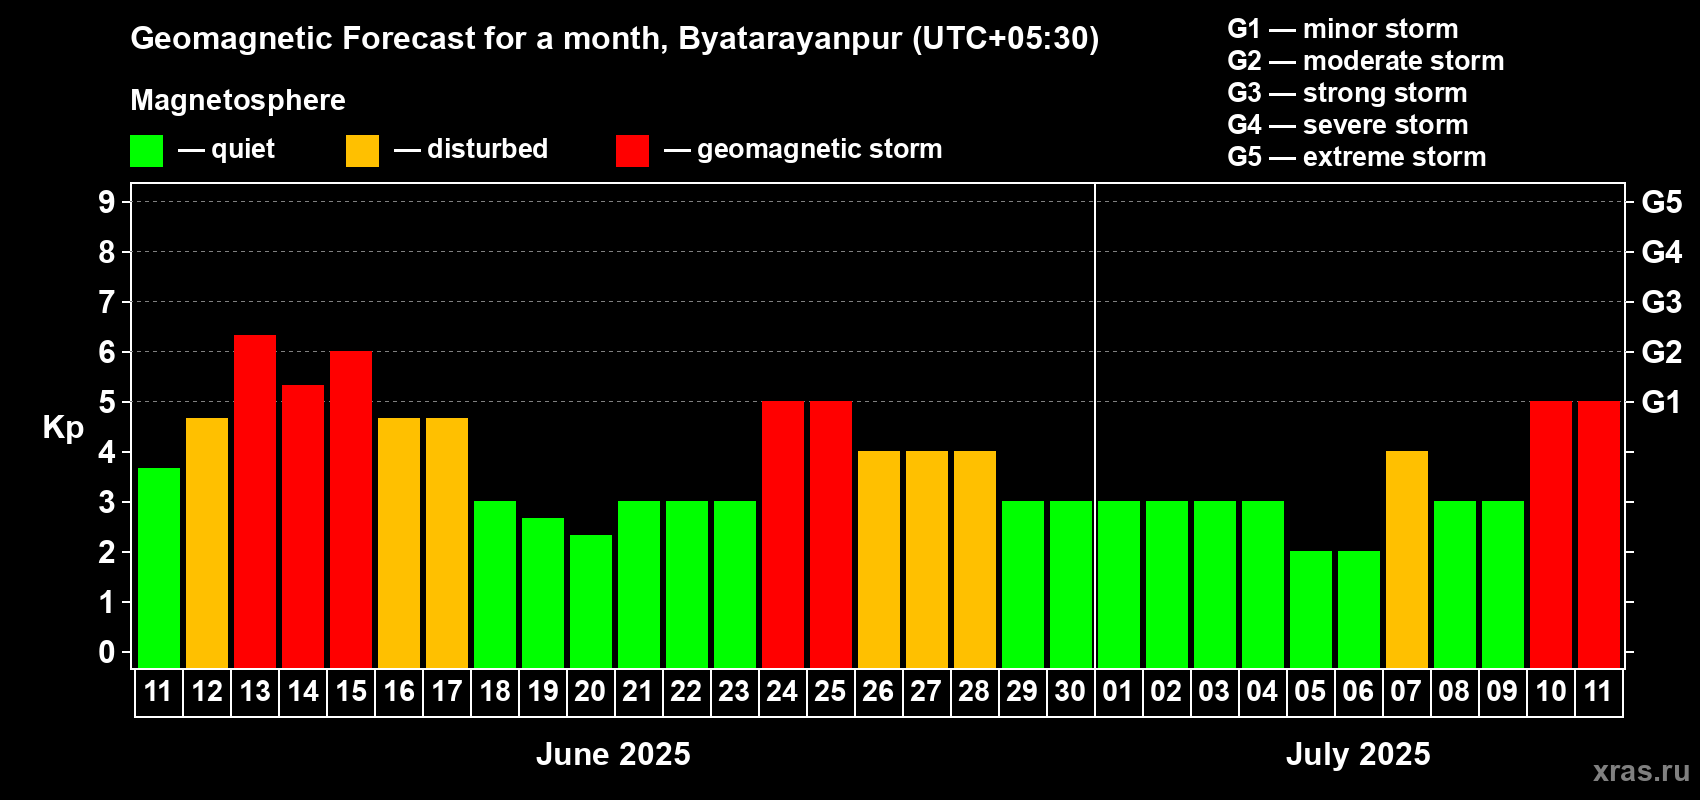Image resolution: width=1700 pixels, height=800 pixels.
Task: Click the green bar above June 18
Action: point(495,584)
